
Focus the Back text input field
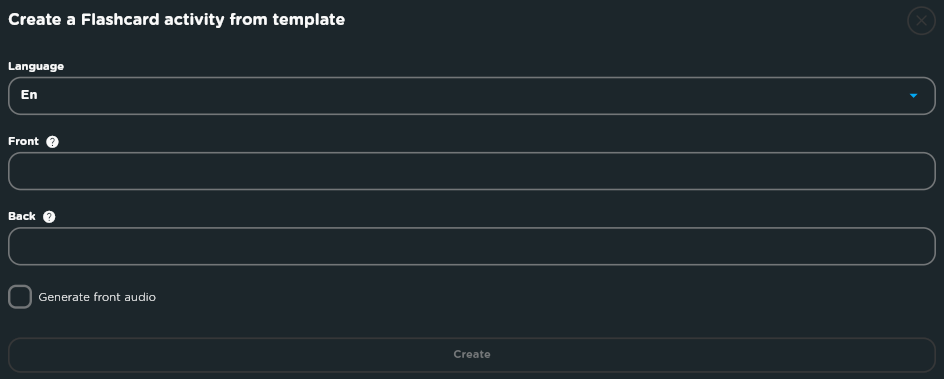tap(471, 246)
